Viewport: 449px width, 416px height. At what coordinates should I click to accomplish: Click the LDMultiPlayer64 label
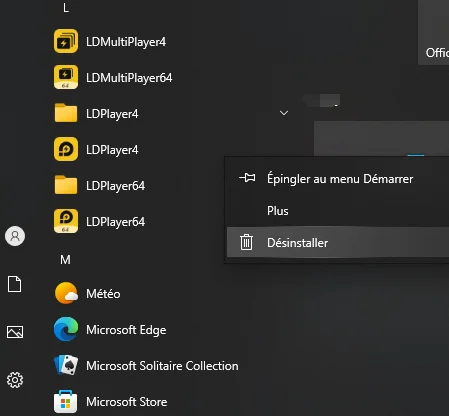[129, 78]
